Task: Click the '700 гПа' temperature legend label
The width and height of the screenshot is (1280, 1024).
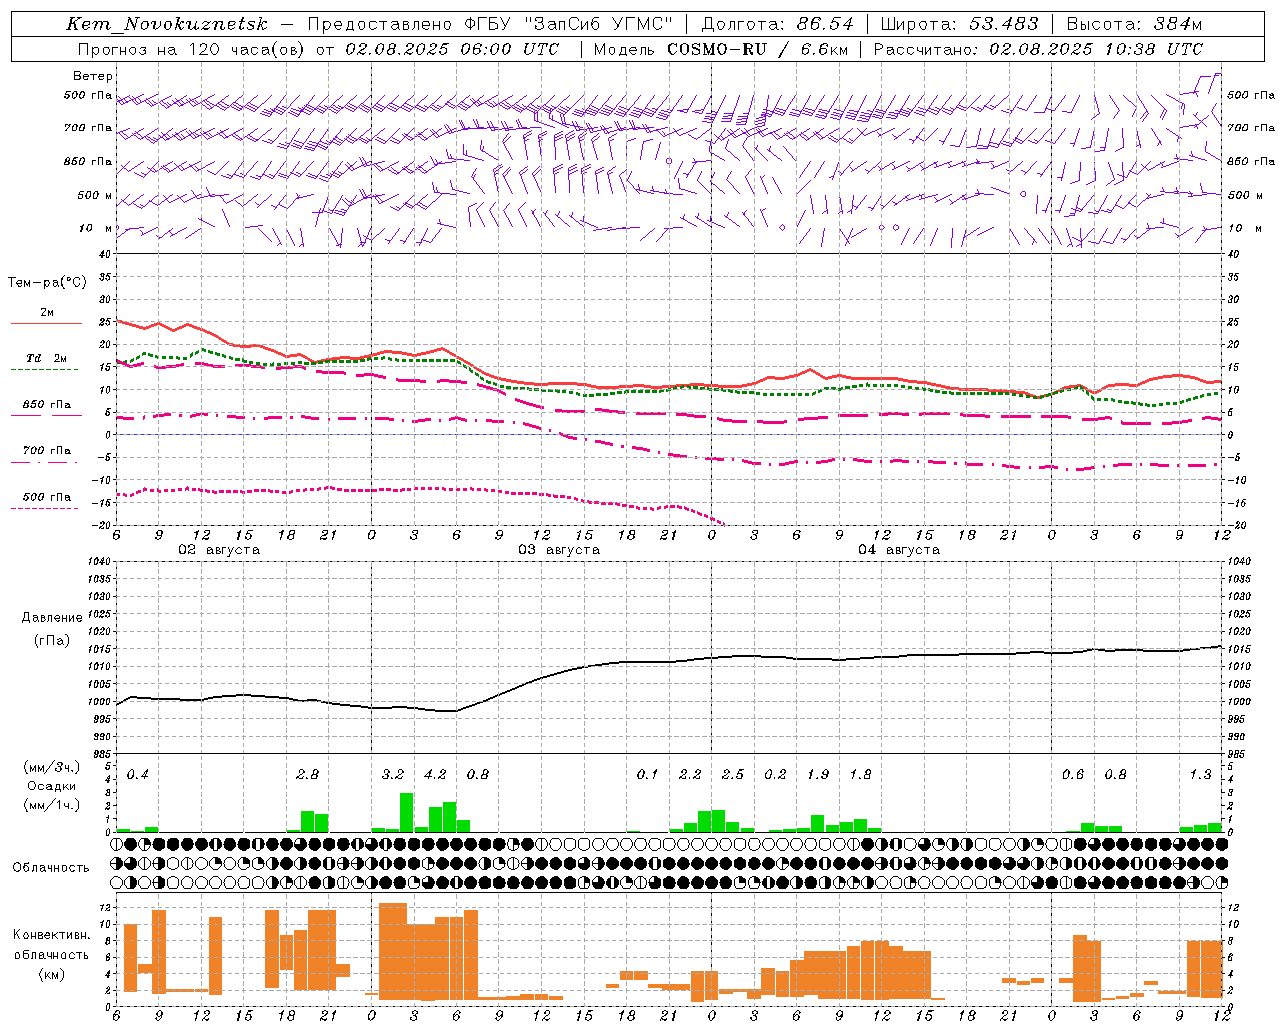Action: click(x=46, y=451)
